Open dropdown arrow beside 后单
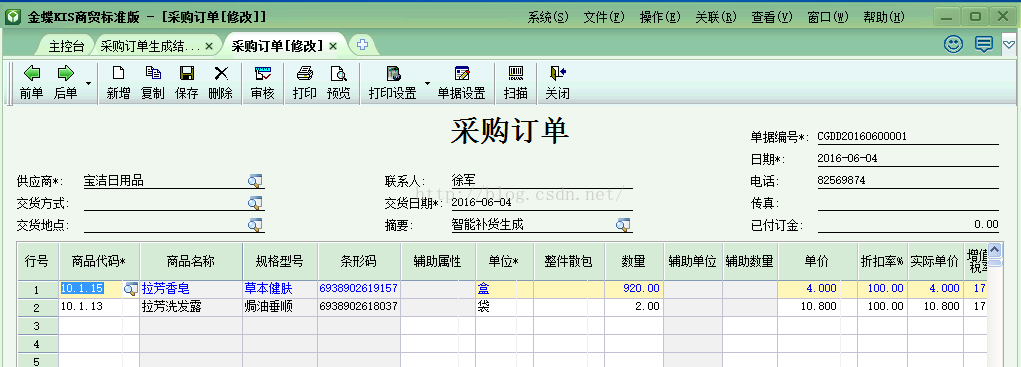Image resolution: width=1021 pixels, height=367 pixels. click(x=89, y=83)
